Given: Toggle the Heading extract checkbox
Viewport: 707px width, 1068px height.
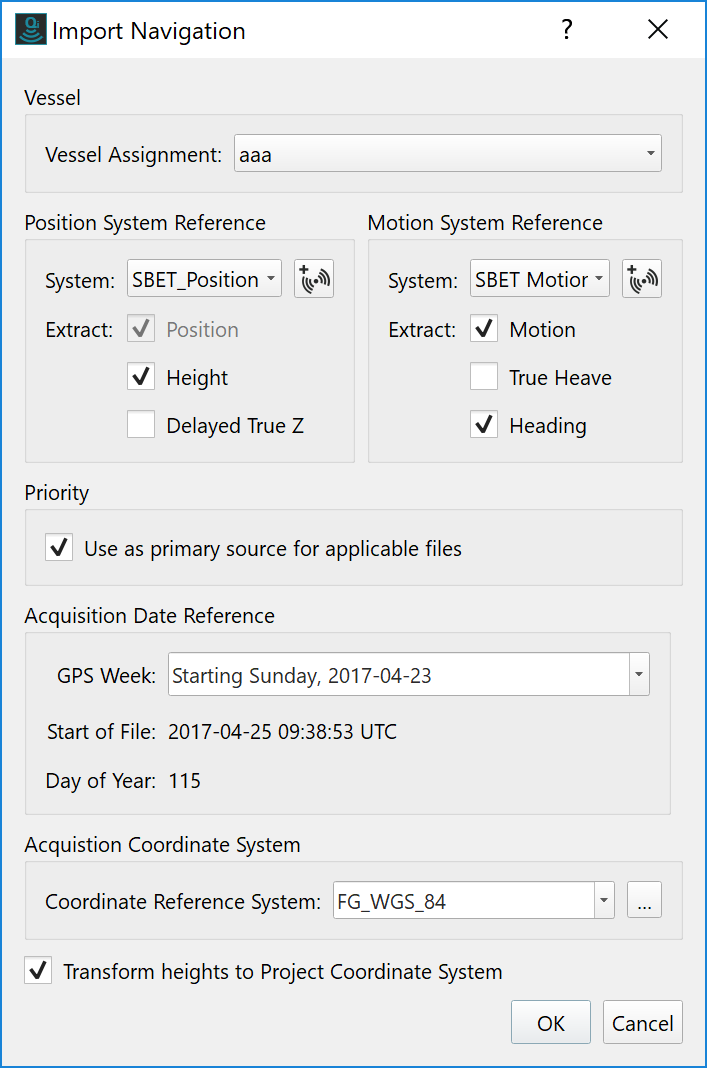Looking at the screenshot, I should 484,426.
